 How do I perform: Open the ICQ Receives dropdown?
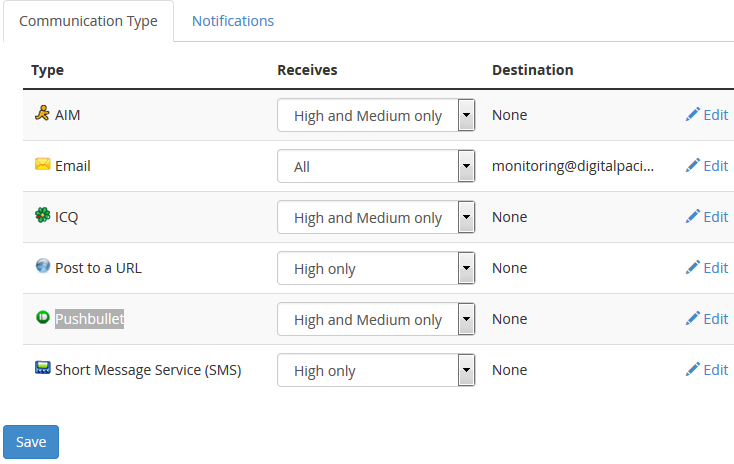tap(376, 217)
